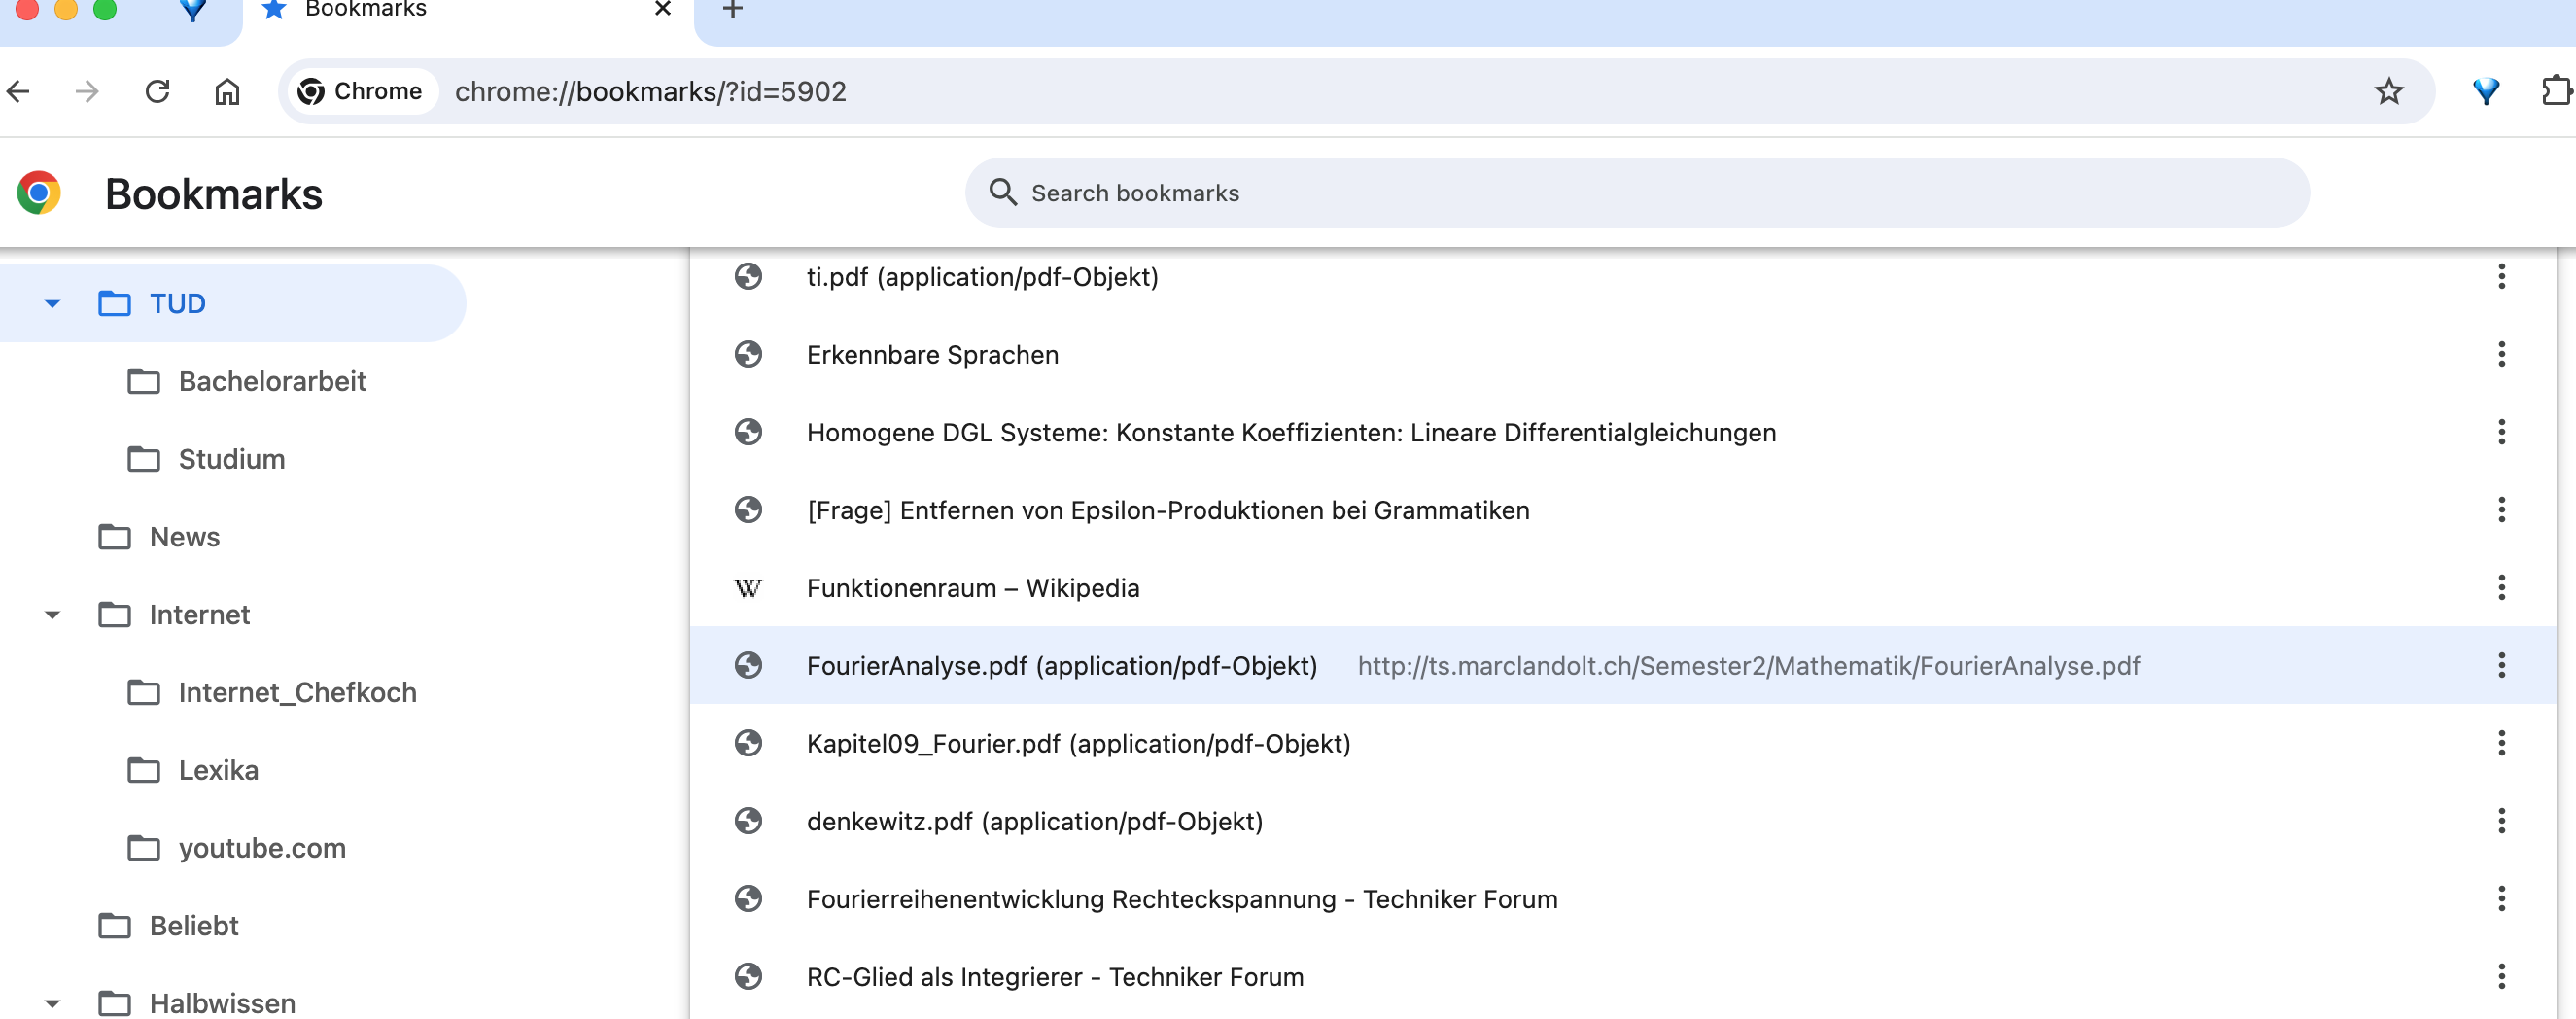2576x1019 pixels.
Task: Open three-dot menu for FourierAnalyse.pdf bookmark
Action: 2501,666
